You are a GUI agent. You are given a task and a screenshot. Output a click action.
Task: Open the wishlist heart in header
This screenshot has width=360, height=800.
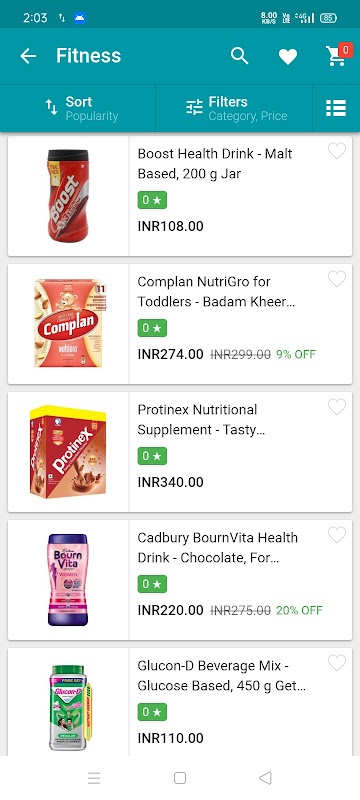point(288,56)
